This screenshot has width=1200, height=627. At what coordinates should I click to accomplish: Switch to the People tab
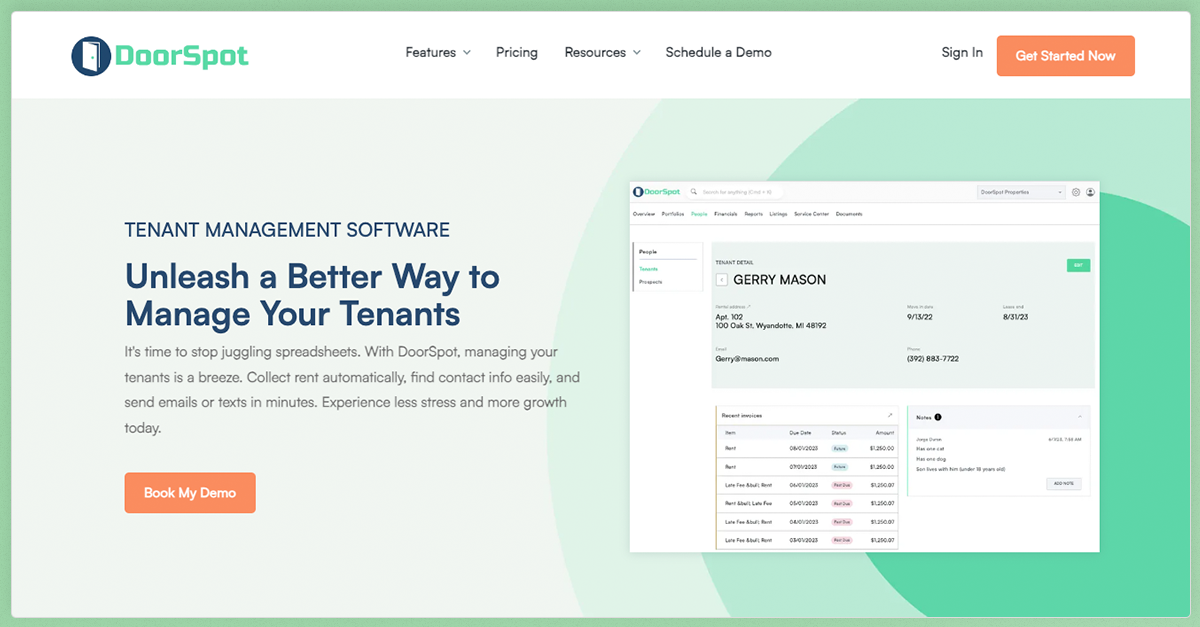(698, 214)
